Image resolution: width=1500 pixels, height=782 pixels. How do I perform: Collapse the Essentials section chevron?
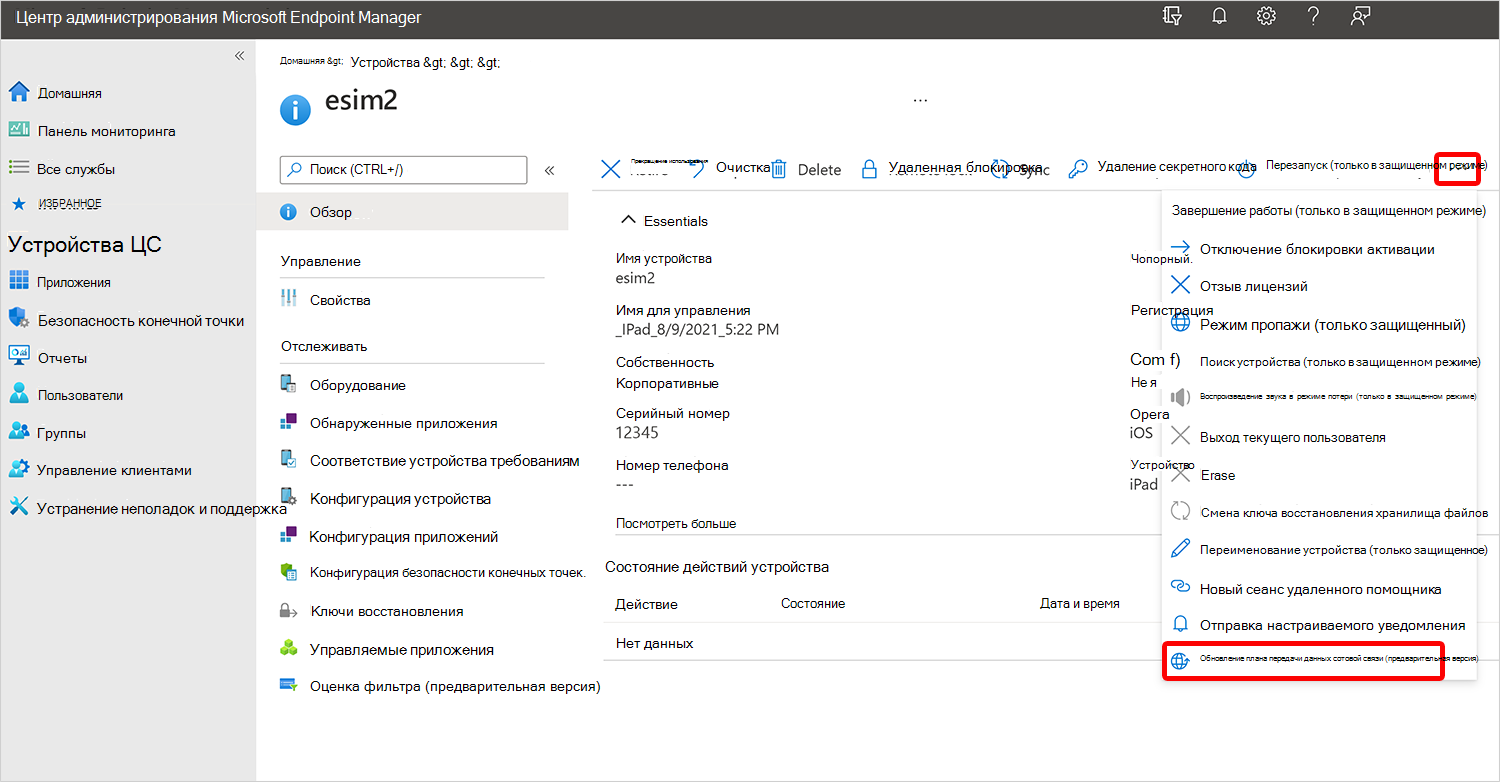(x=629, y=220)
